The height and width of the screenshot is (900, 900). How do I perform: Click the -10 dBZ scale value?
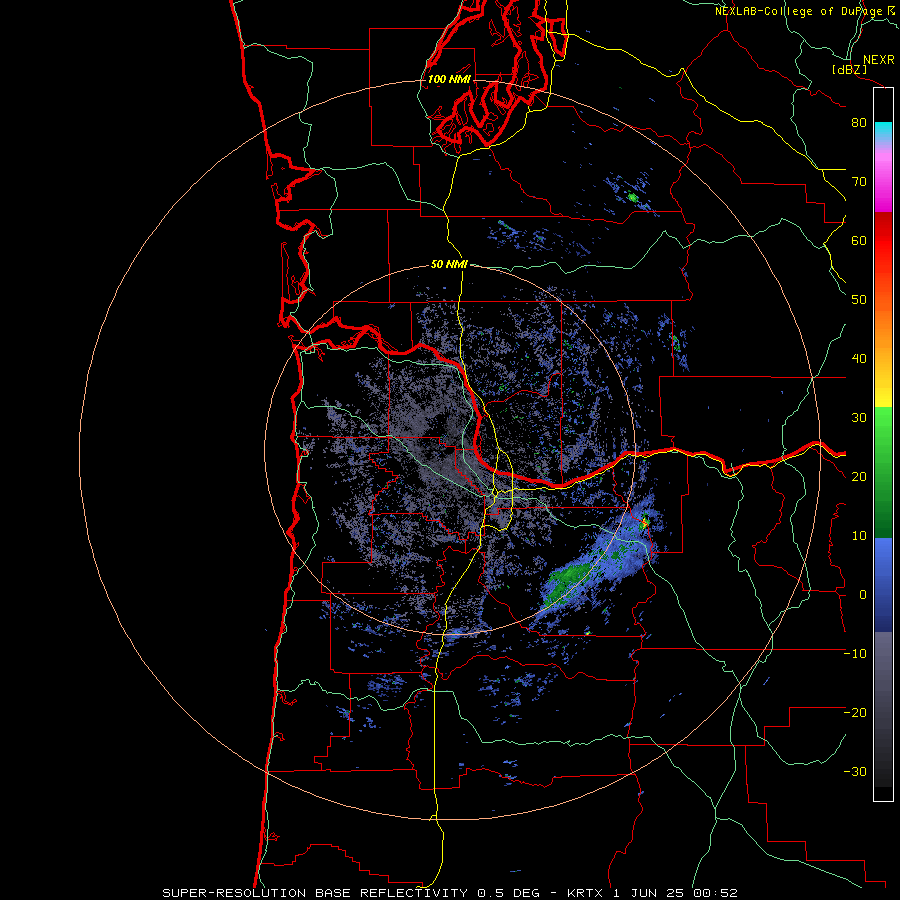855,654
